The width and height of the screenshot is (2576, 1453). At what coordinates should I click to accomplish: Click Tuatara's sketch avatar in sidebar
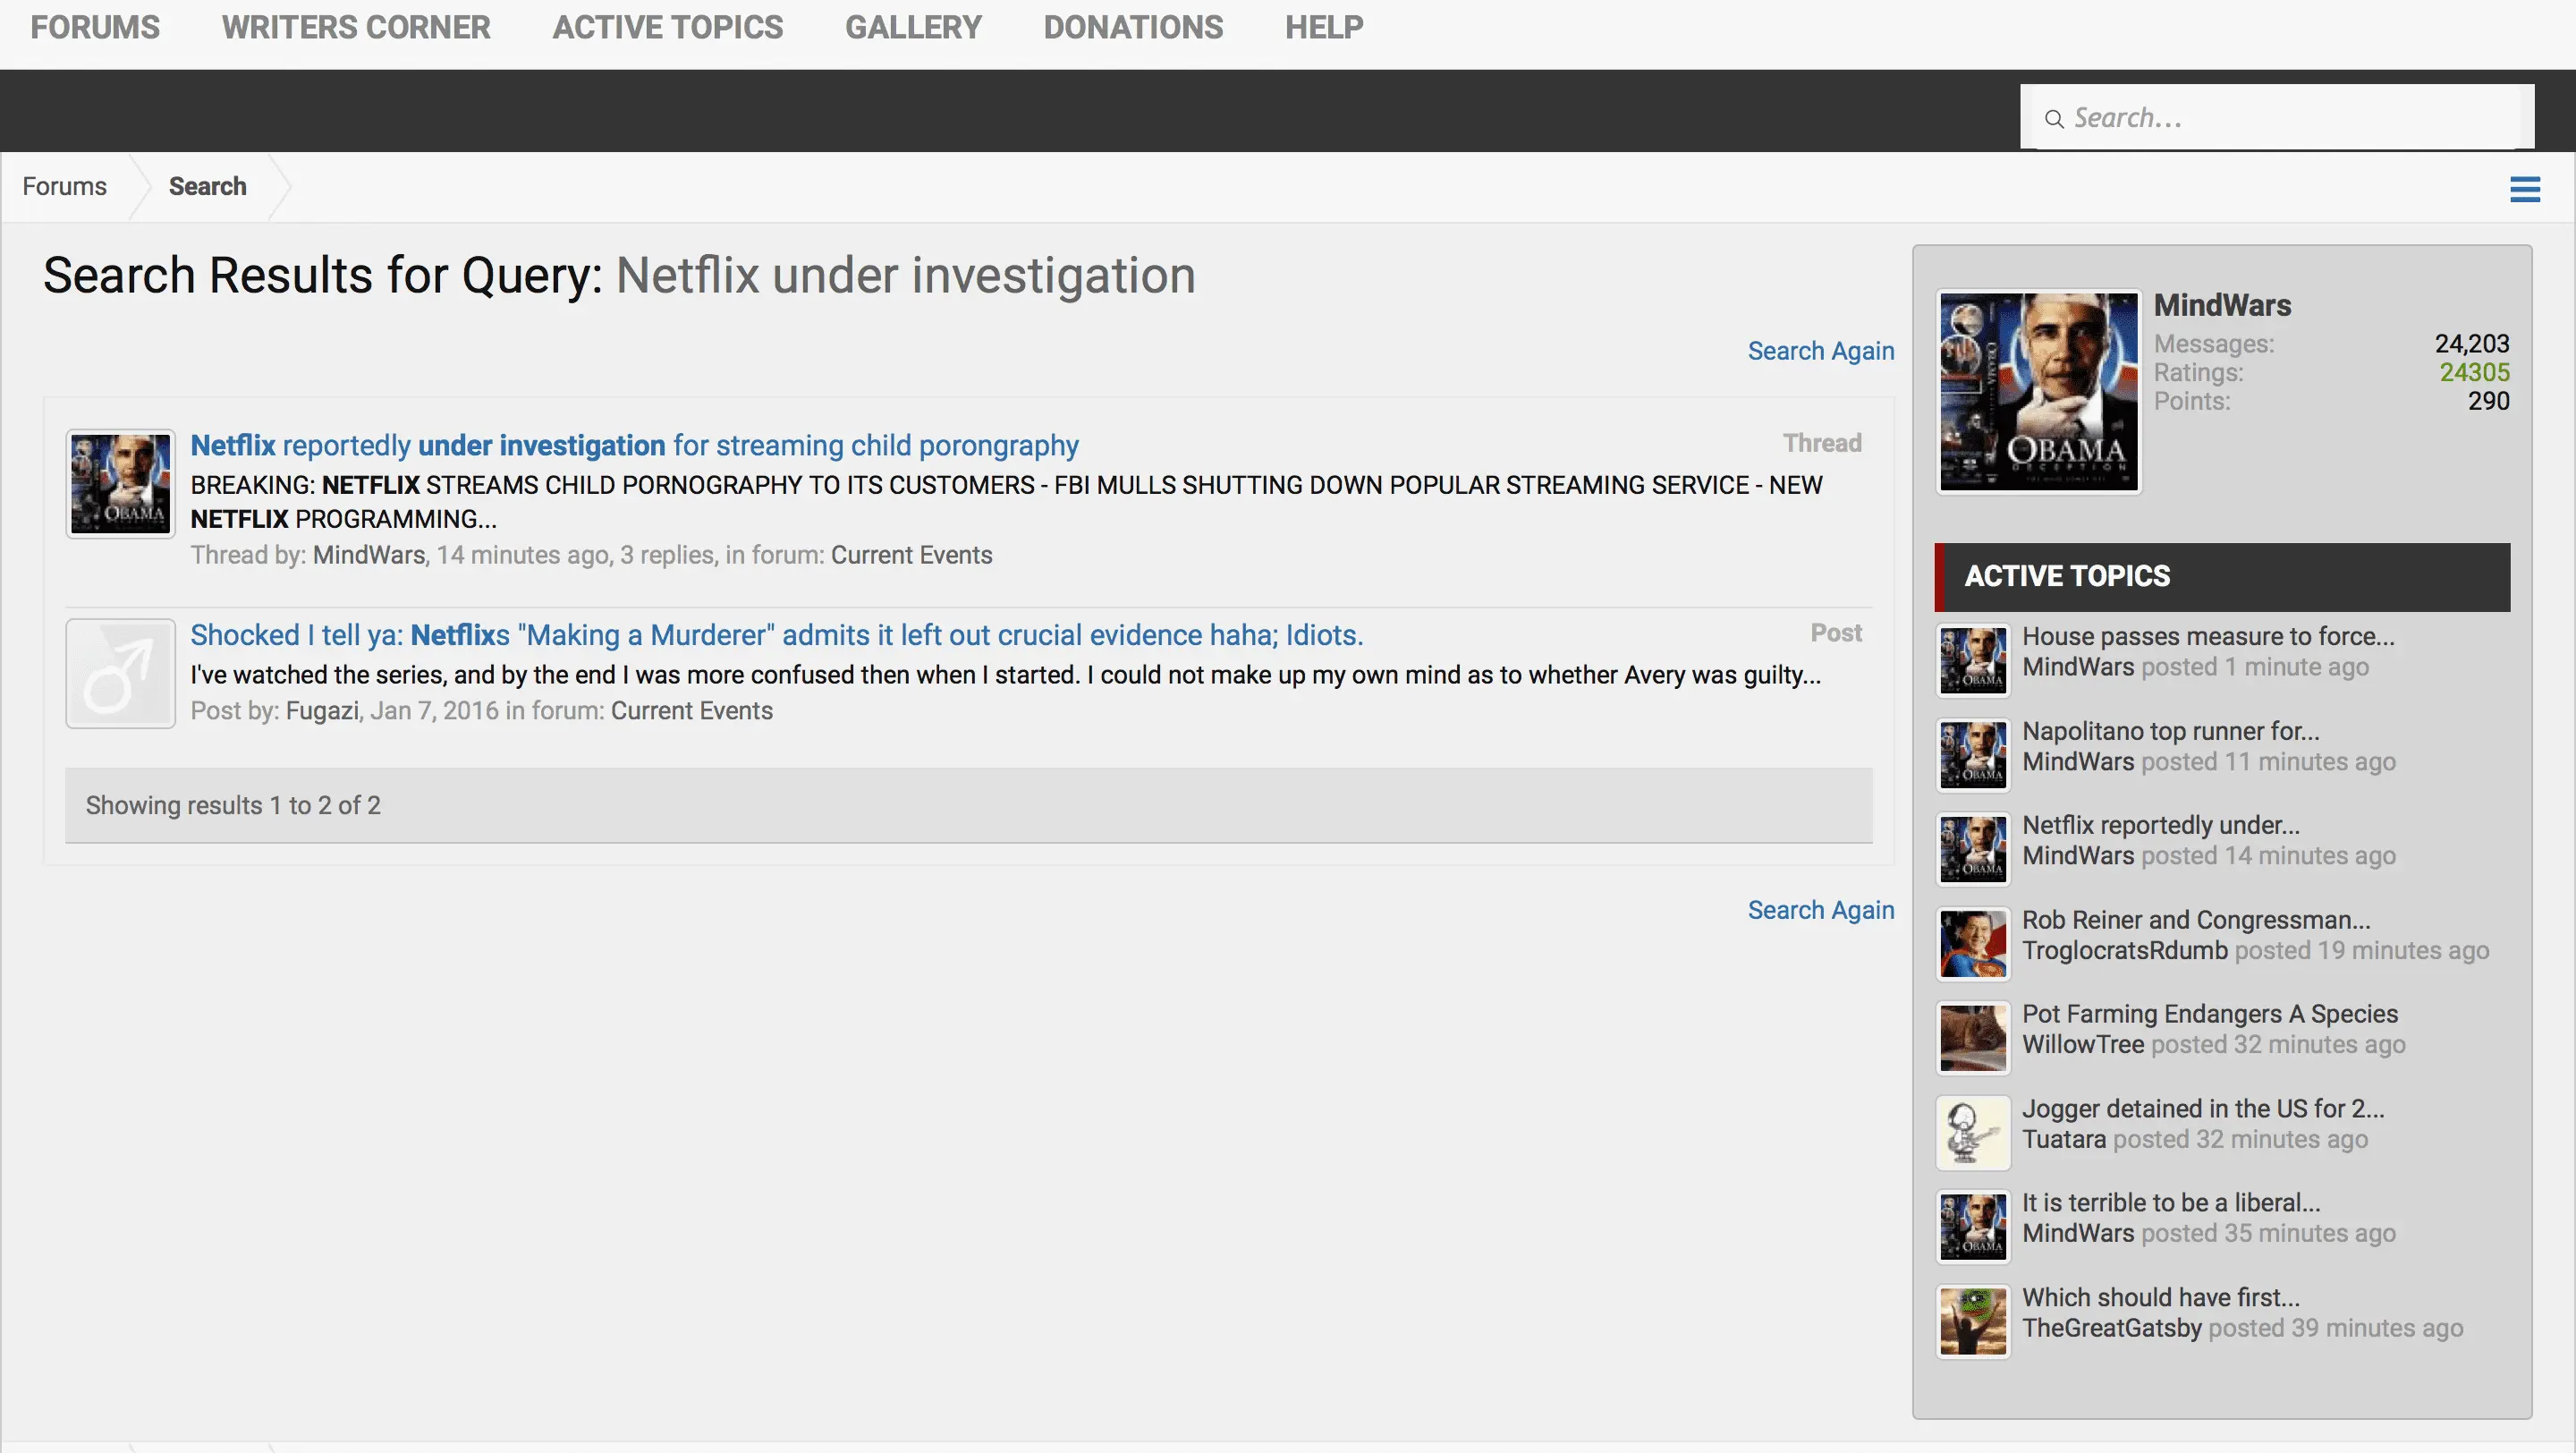pyautogui.click(x=1972, y=1132)
